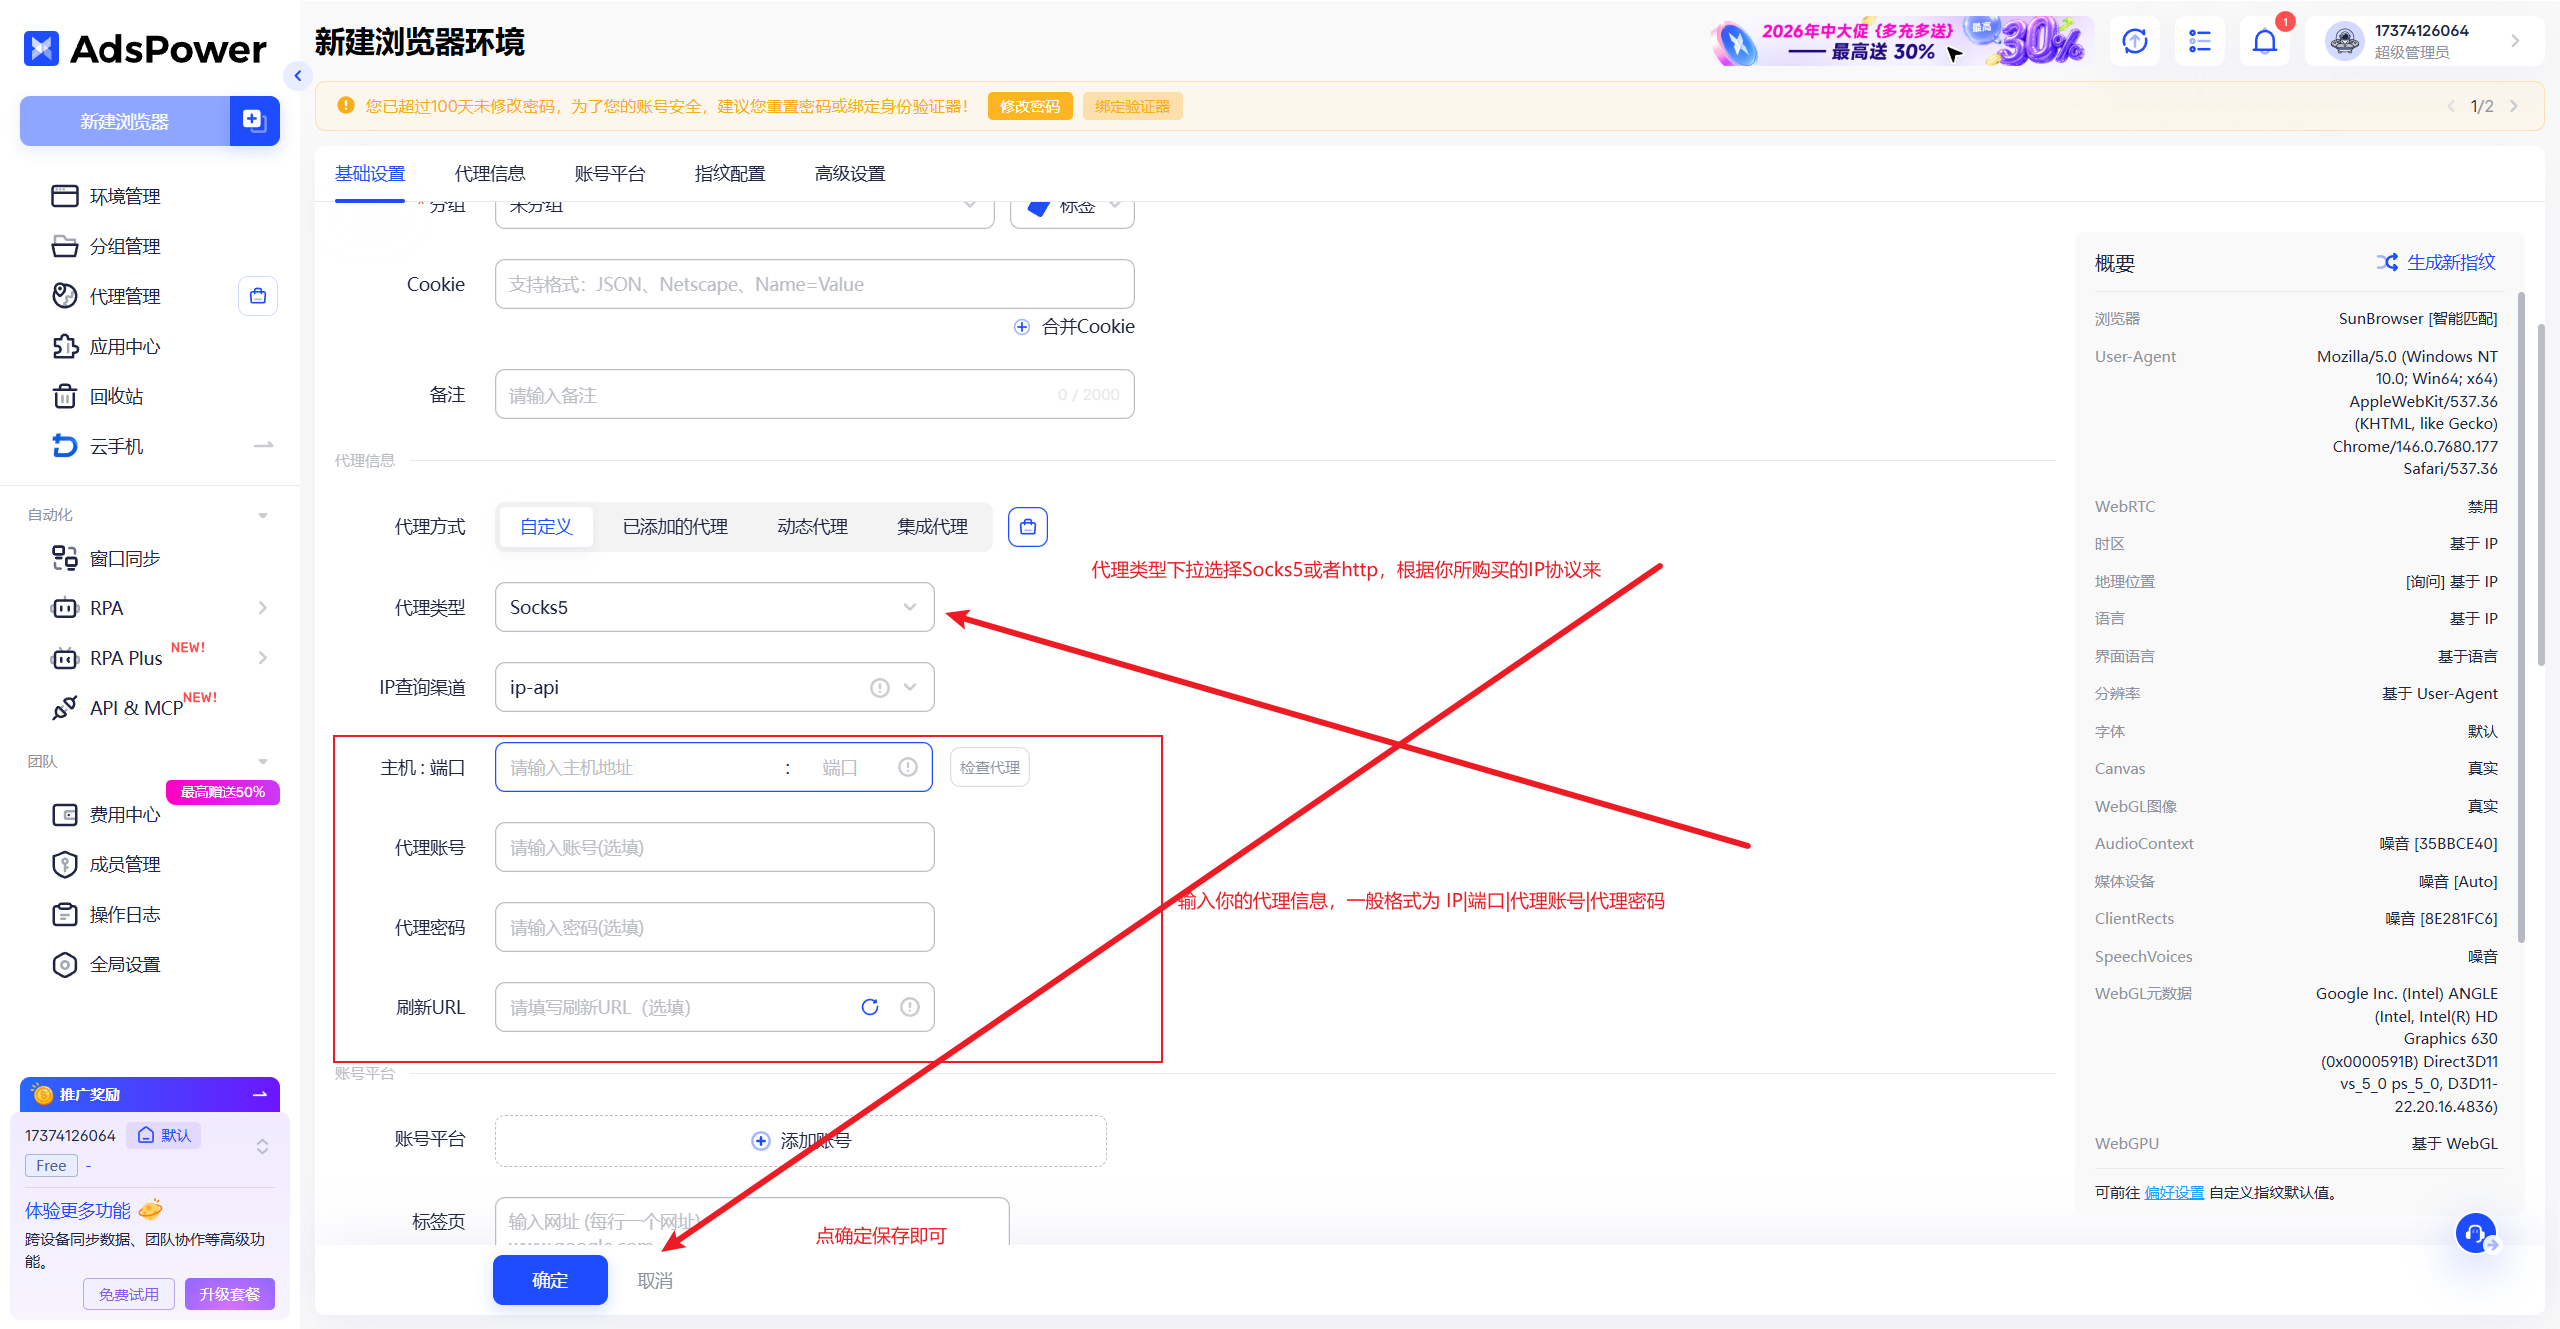Switch to the 代理信息 tab

(x=490, y=174)
